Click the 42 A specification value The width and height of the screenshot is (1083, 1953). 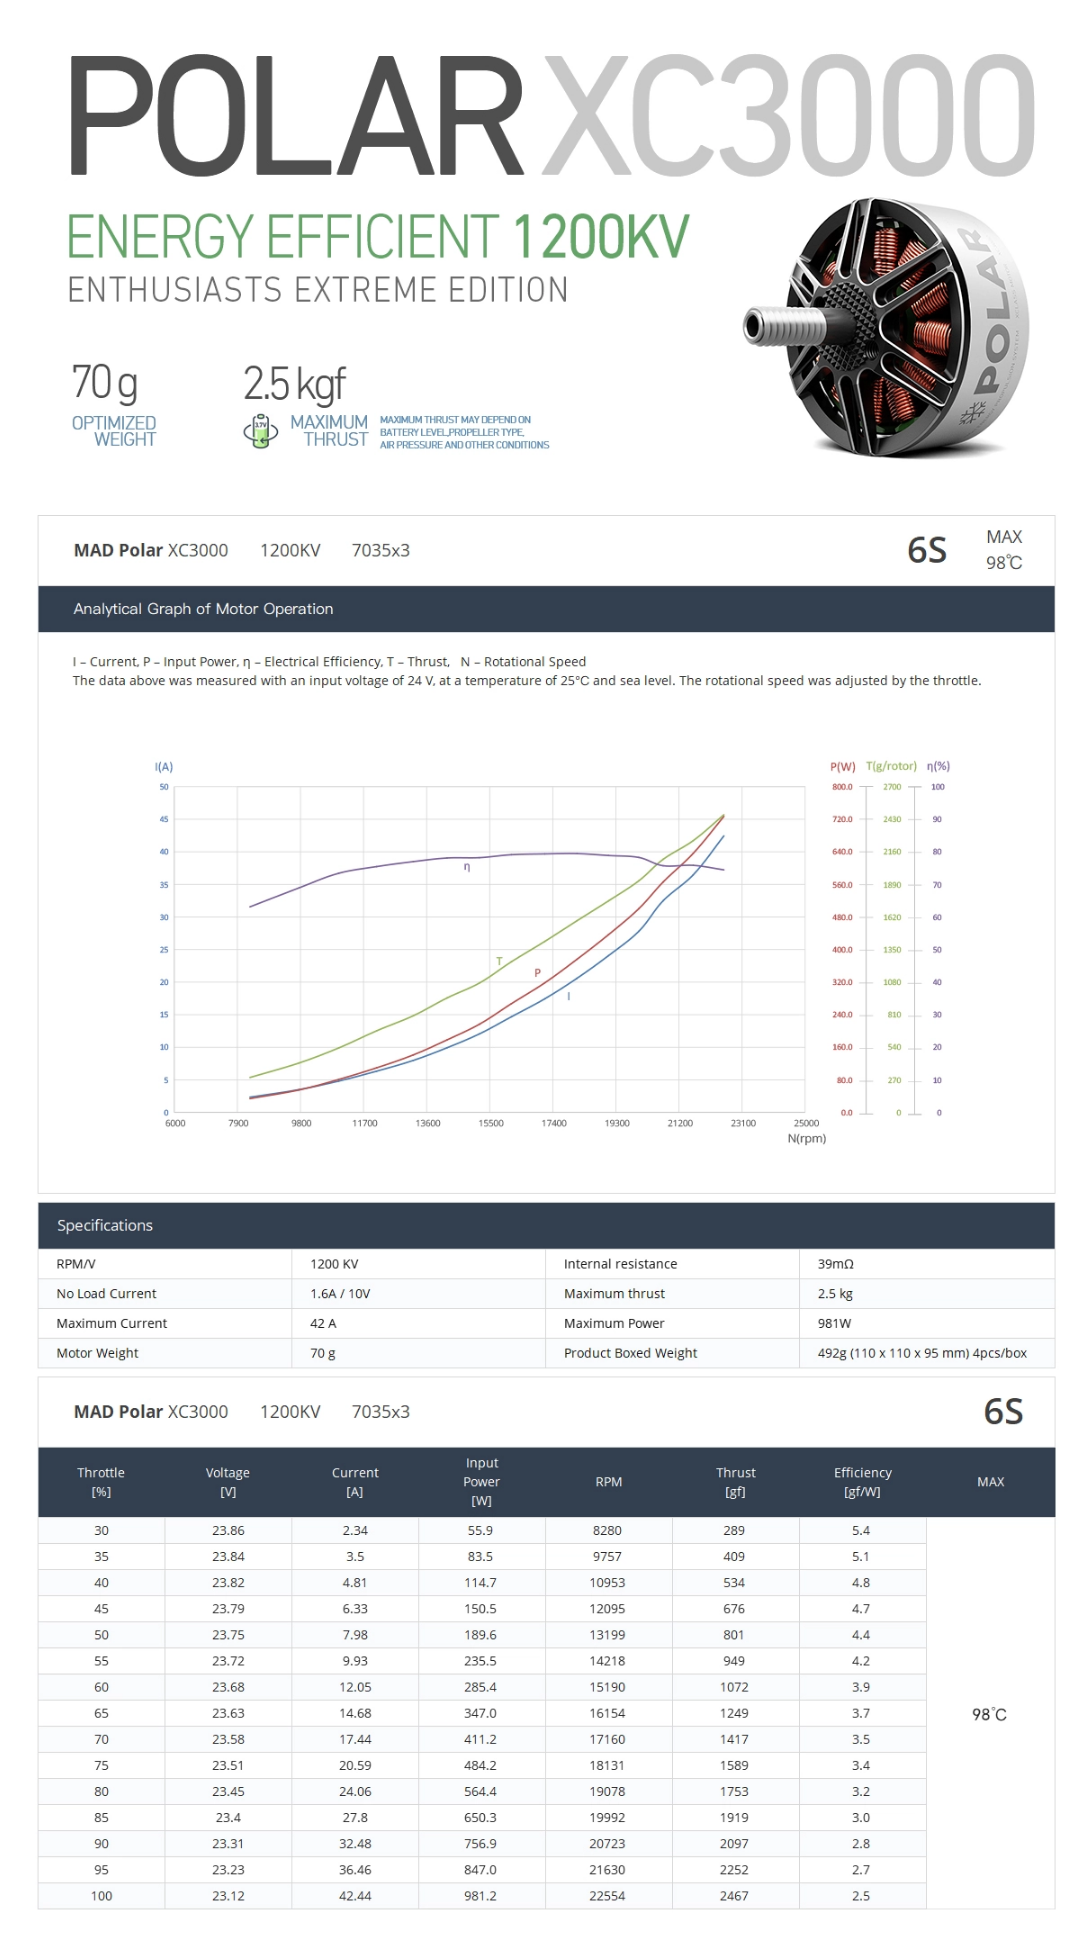[x=323, y=1323]
